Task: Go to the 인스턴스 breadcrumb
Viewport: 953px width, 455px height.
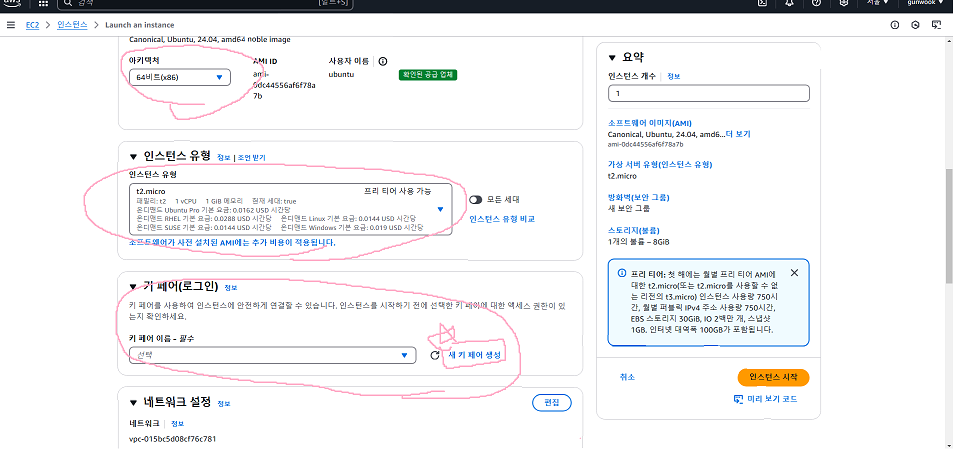Action: pos(72,25)
